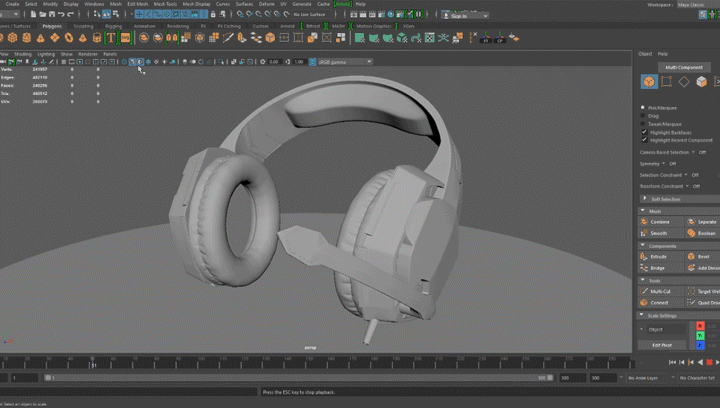Select the object selection cube icon
720x408 pixels.
[649, 82]
